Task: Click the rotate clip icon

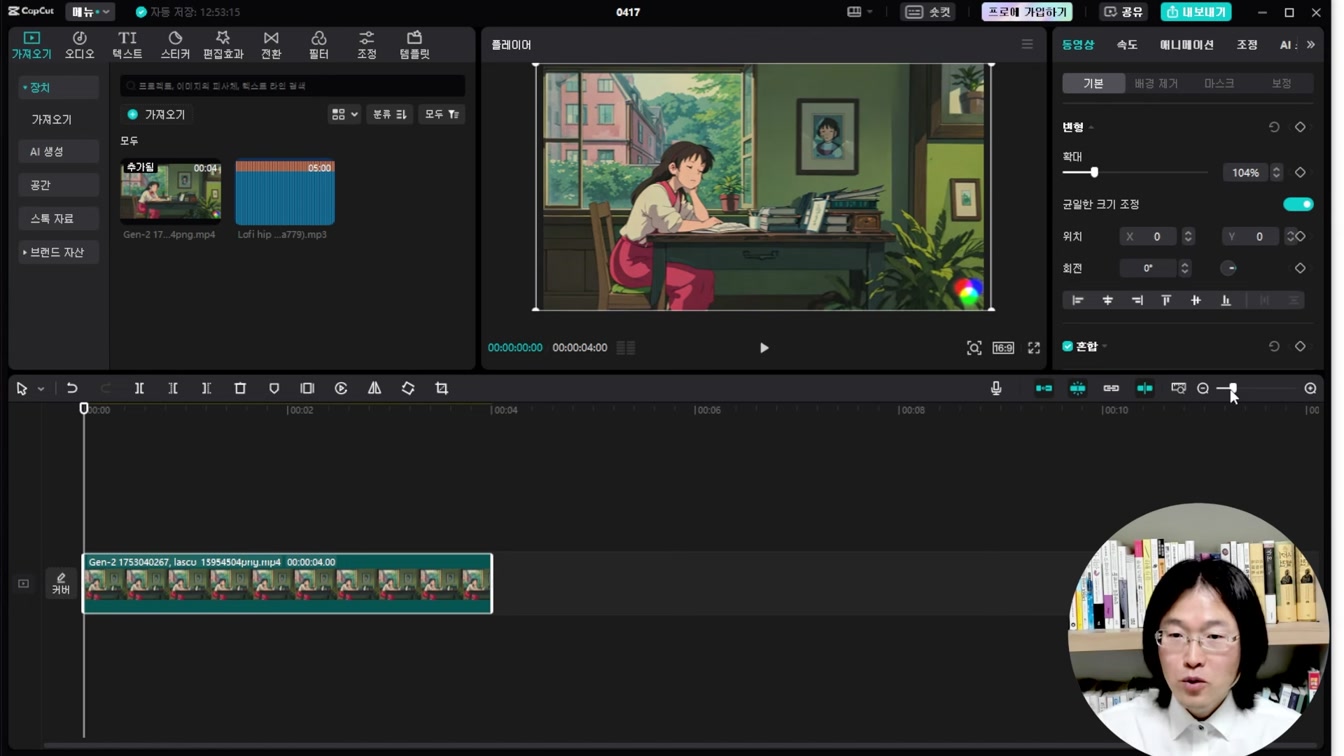Action: [408, 388]
